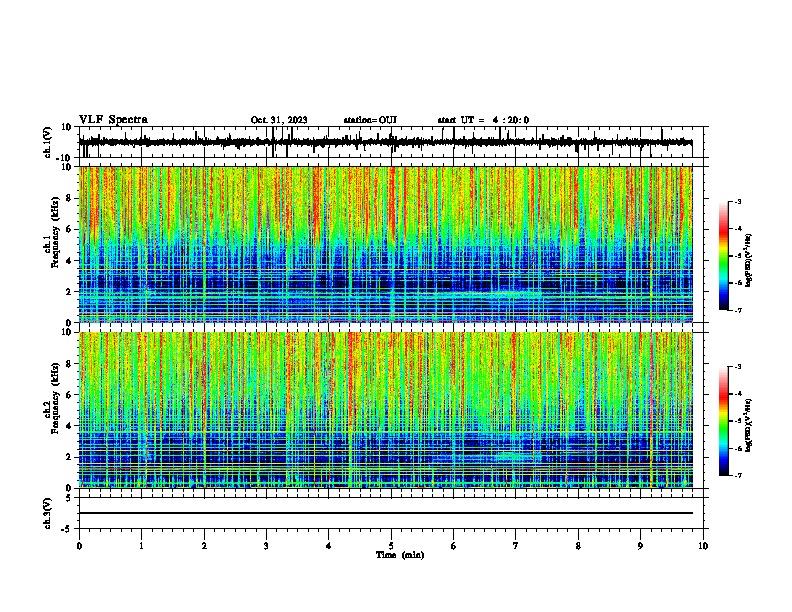Click the time axis tick label '2'
The height and width of the screenshot is (612, 792).
tap(204, 546)
